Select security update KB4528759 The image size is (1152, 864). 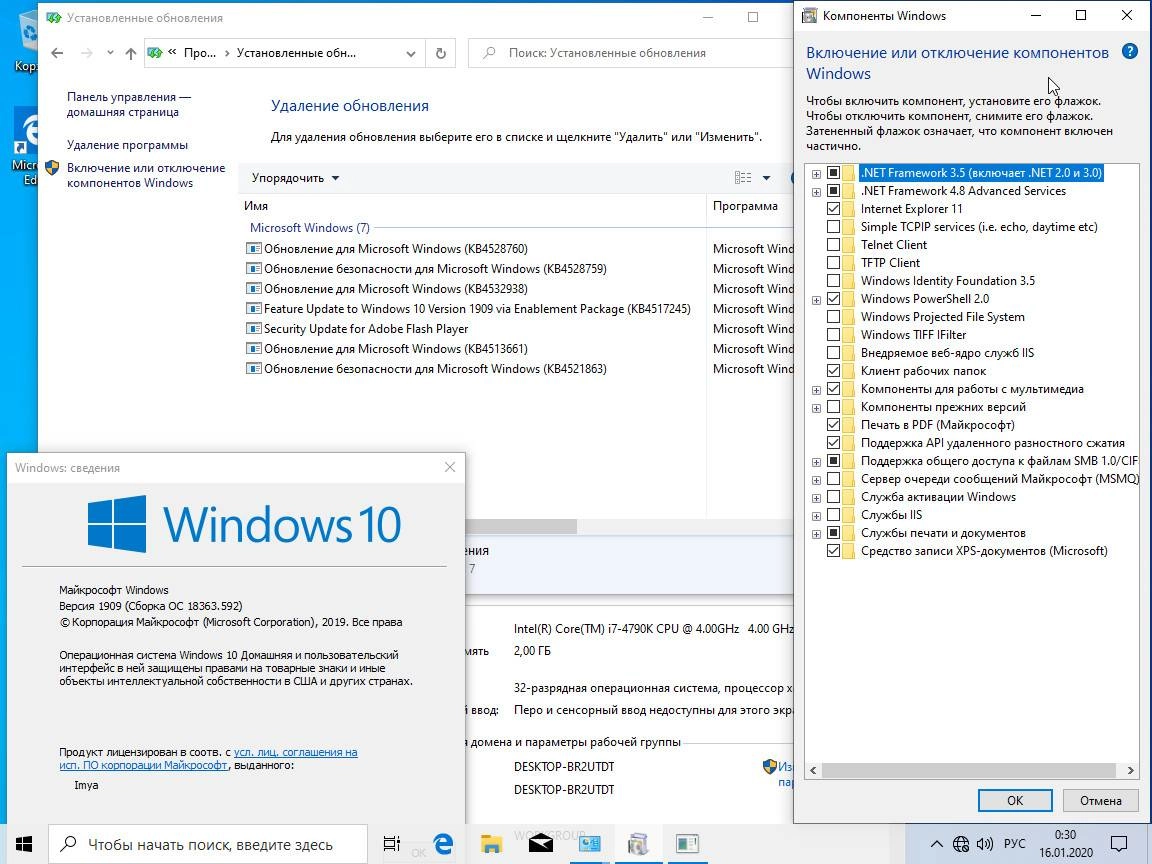point(435,269)
